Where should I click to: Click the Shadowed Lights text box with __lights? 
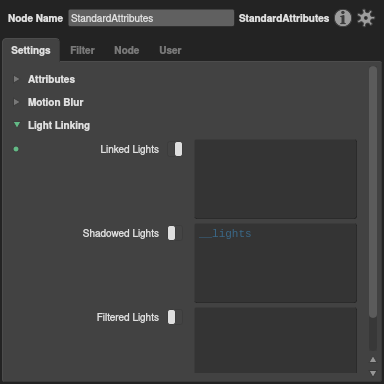(276, 263)
